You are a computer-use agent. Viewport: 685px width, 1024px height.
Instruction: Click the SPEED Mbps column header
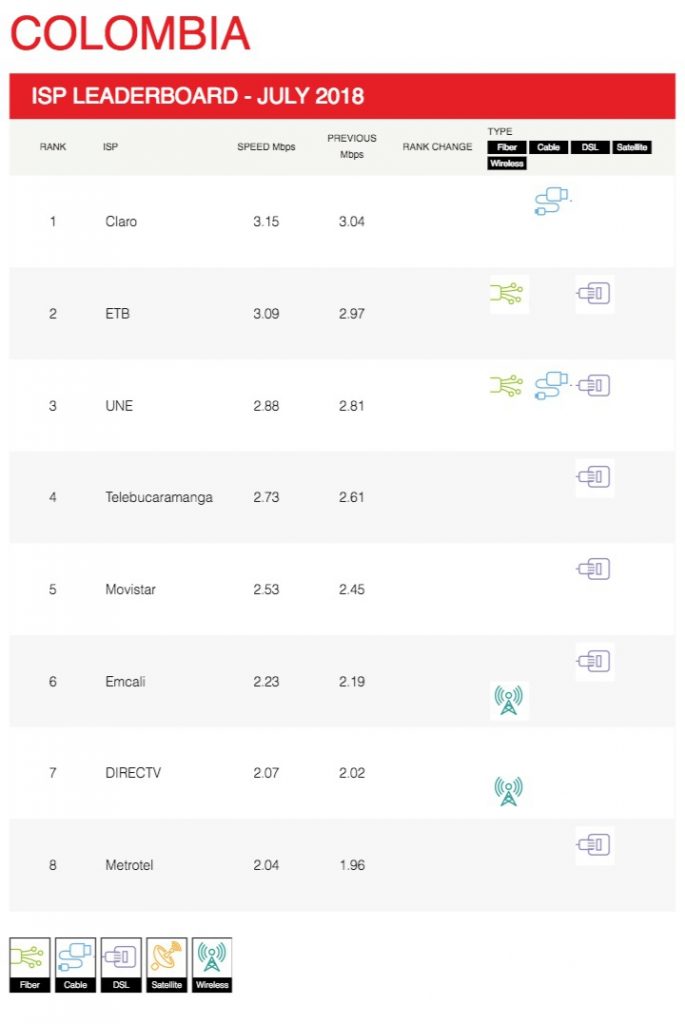[x=266, y=147]
